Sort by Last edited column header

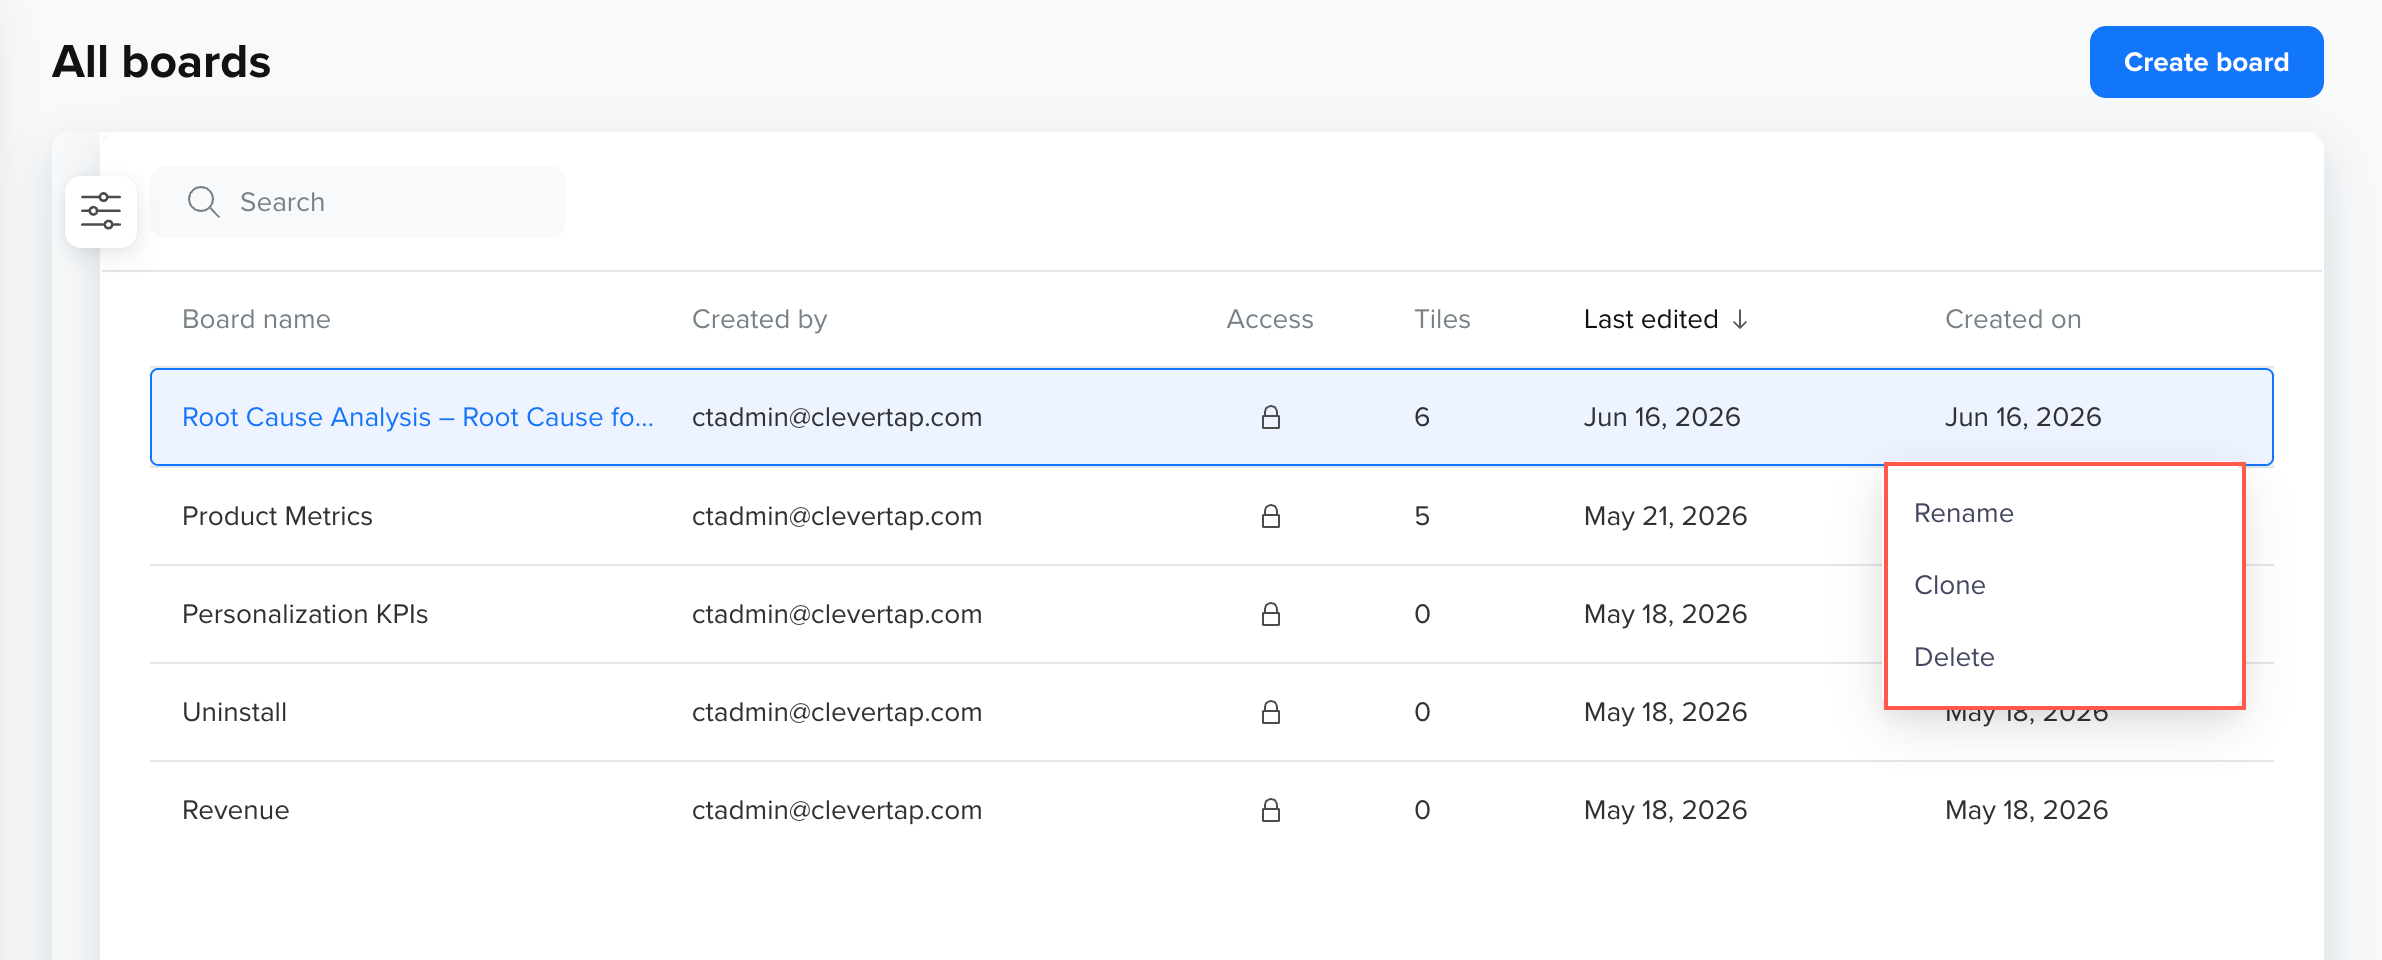pyautogui.click(x=1651, y=319)
